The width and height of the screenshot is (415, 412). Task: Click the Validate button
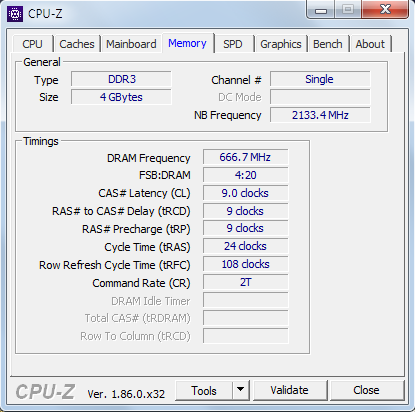pos(289,390)
